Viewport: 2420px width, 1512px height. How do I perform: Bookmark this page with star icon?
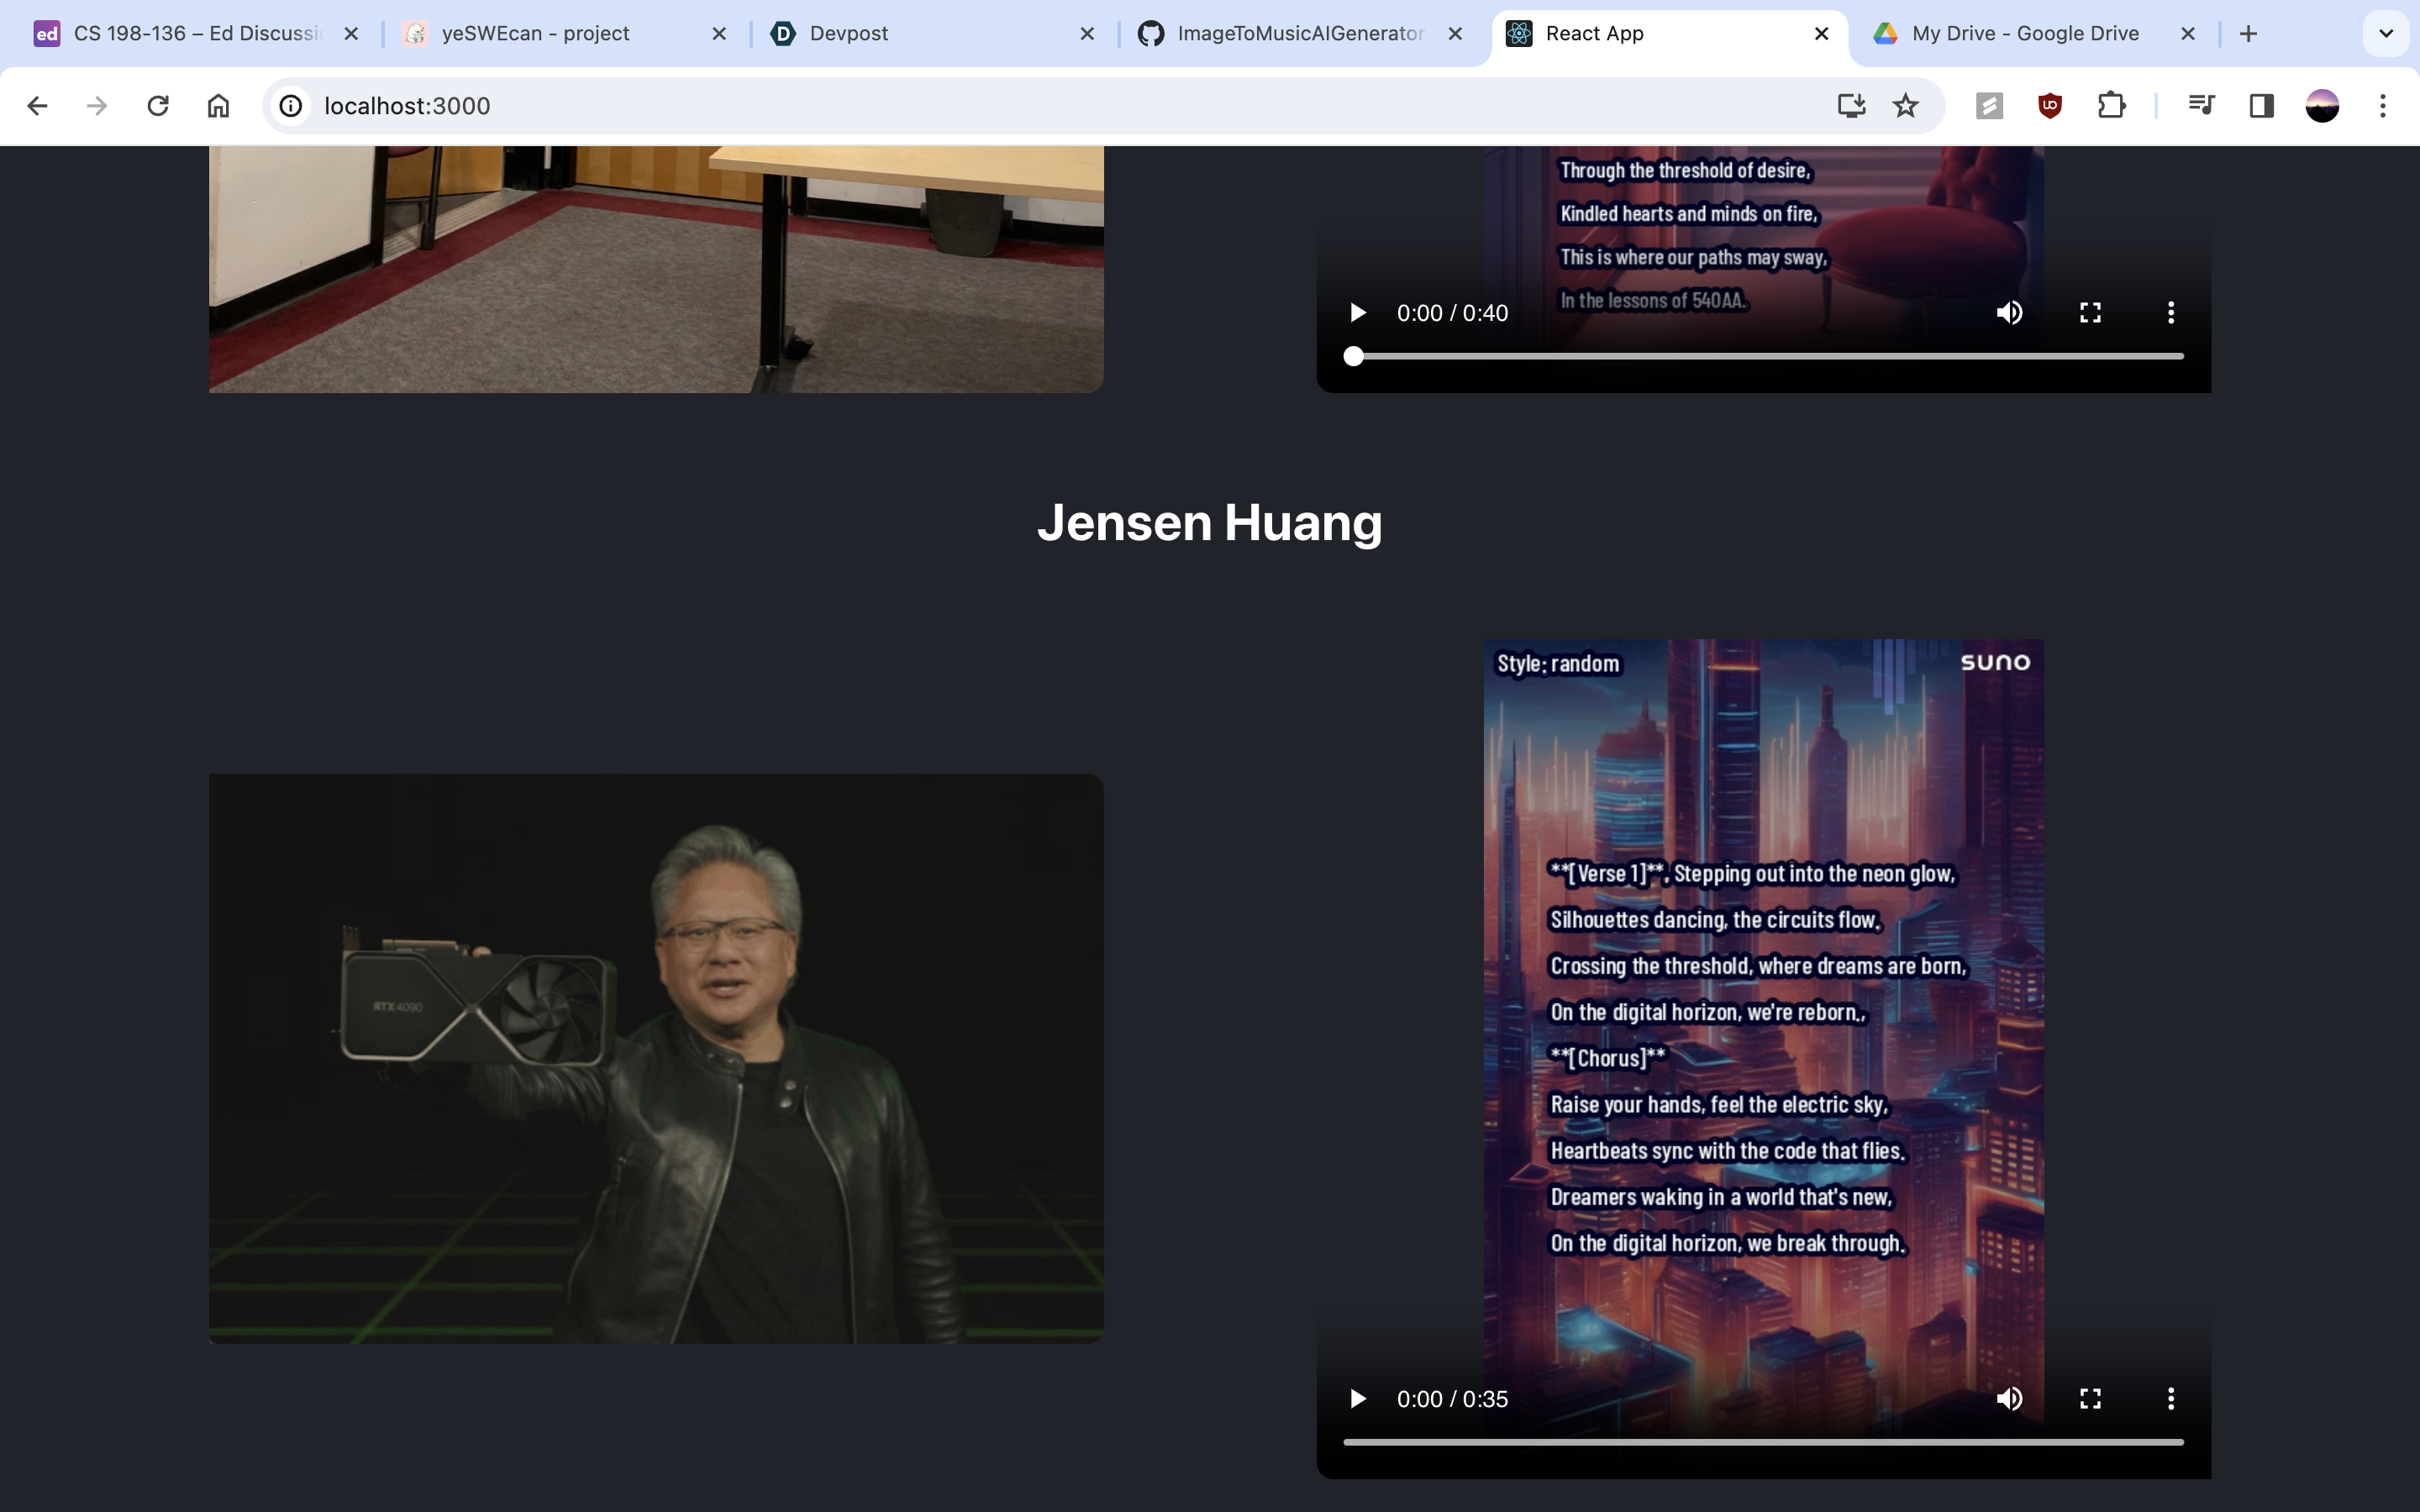pos(1906,106)
